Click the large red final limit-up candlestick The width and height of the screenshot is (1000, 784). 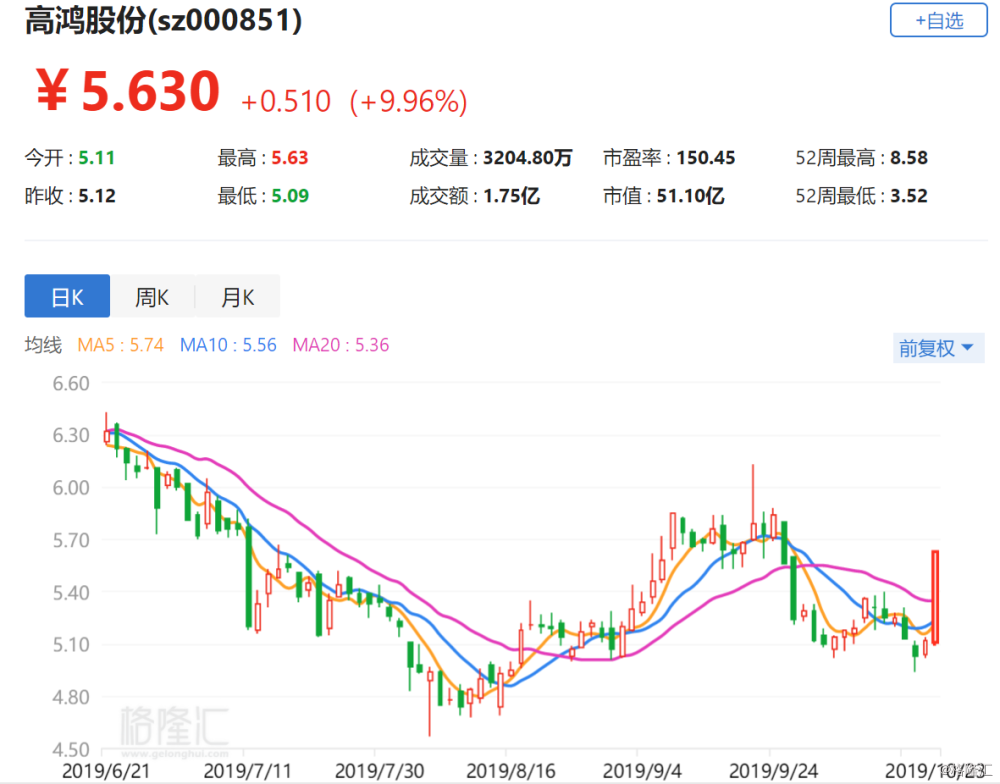pyautogui.click(x=935, y=597)
